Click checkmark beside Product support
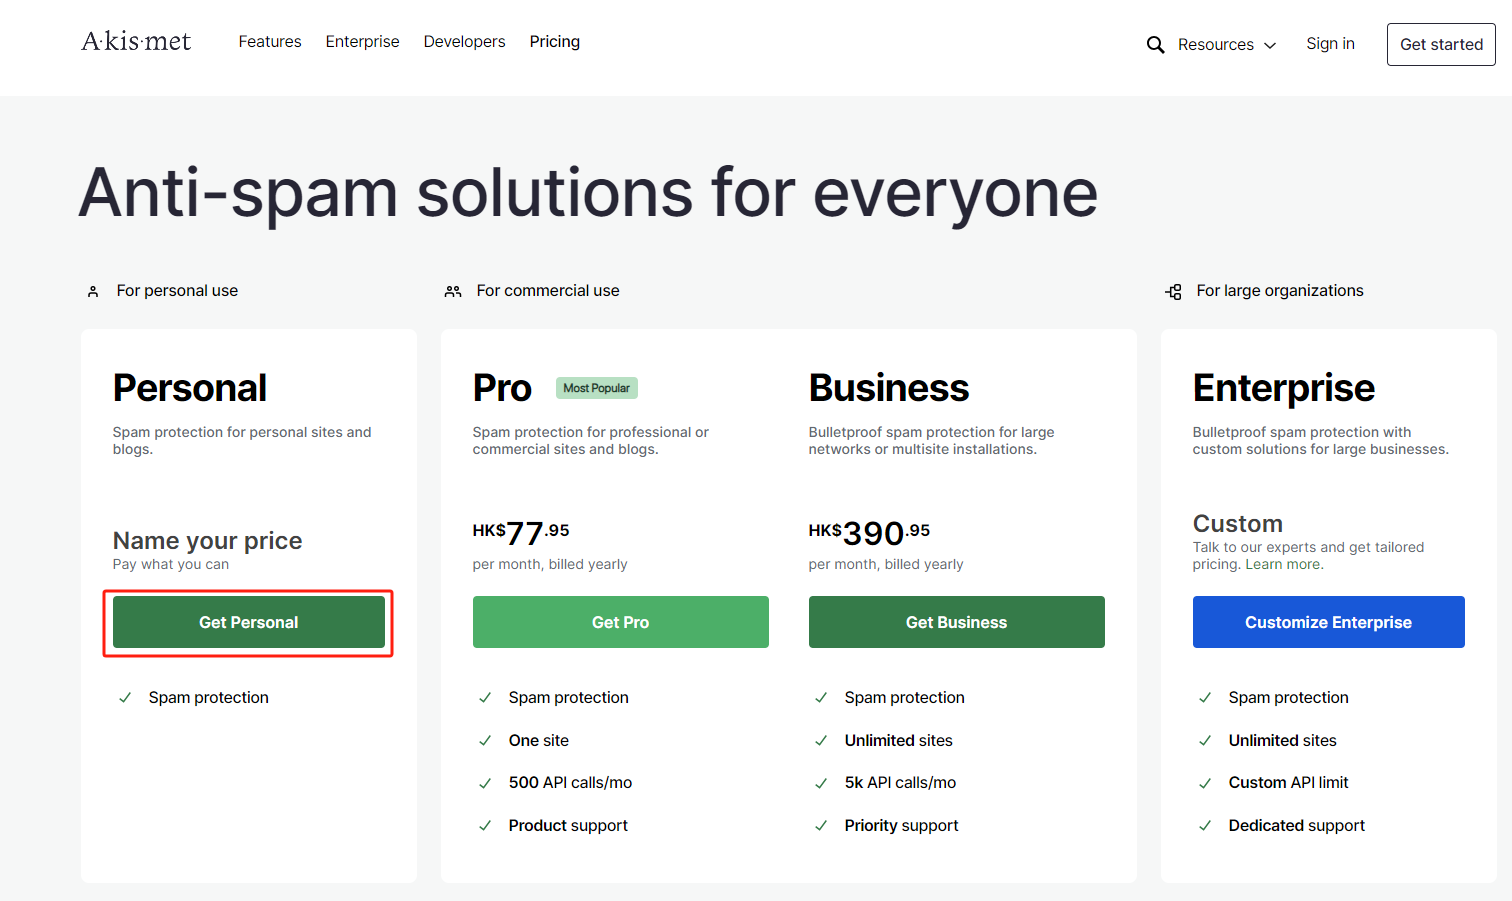Screen dimensions: 1512x901 (485, 826)
